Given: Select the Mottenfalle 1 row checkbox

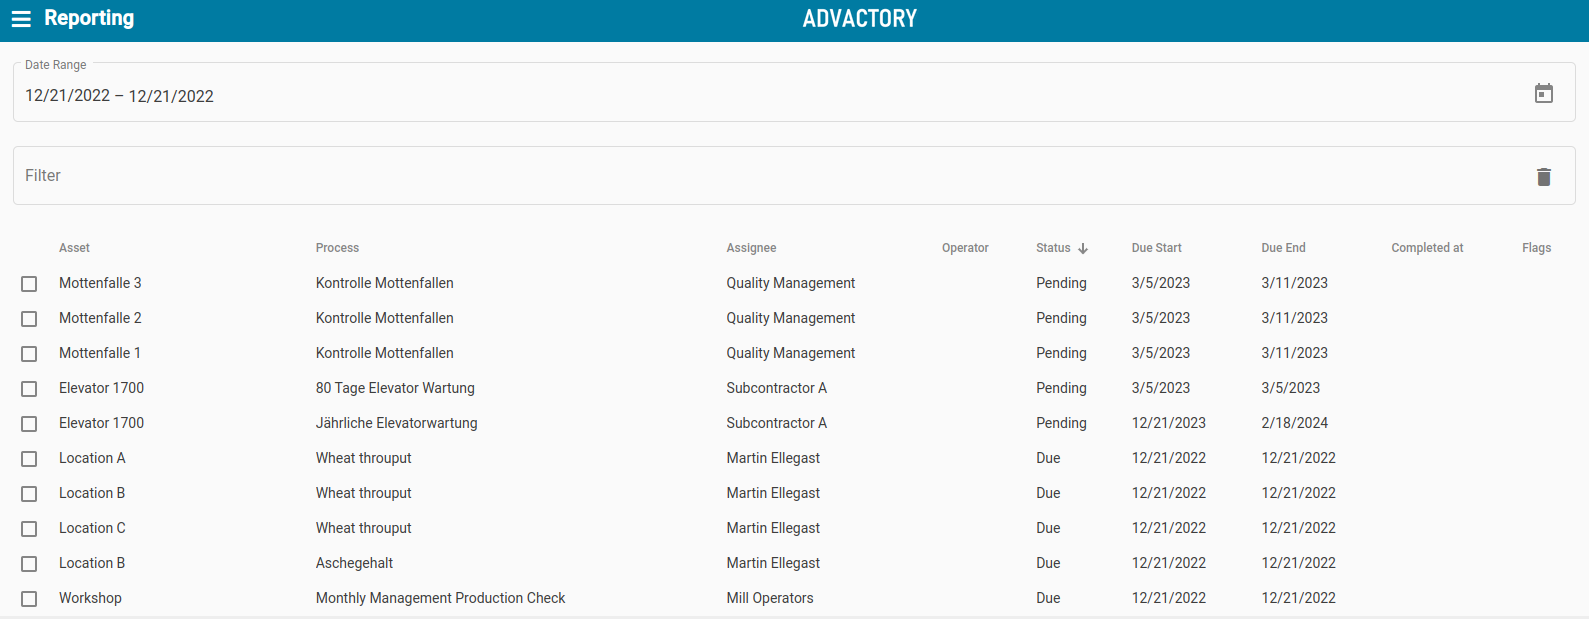Looking at the screenshot, I should (29, 354).
